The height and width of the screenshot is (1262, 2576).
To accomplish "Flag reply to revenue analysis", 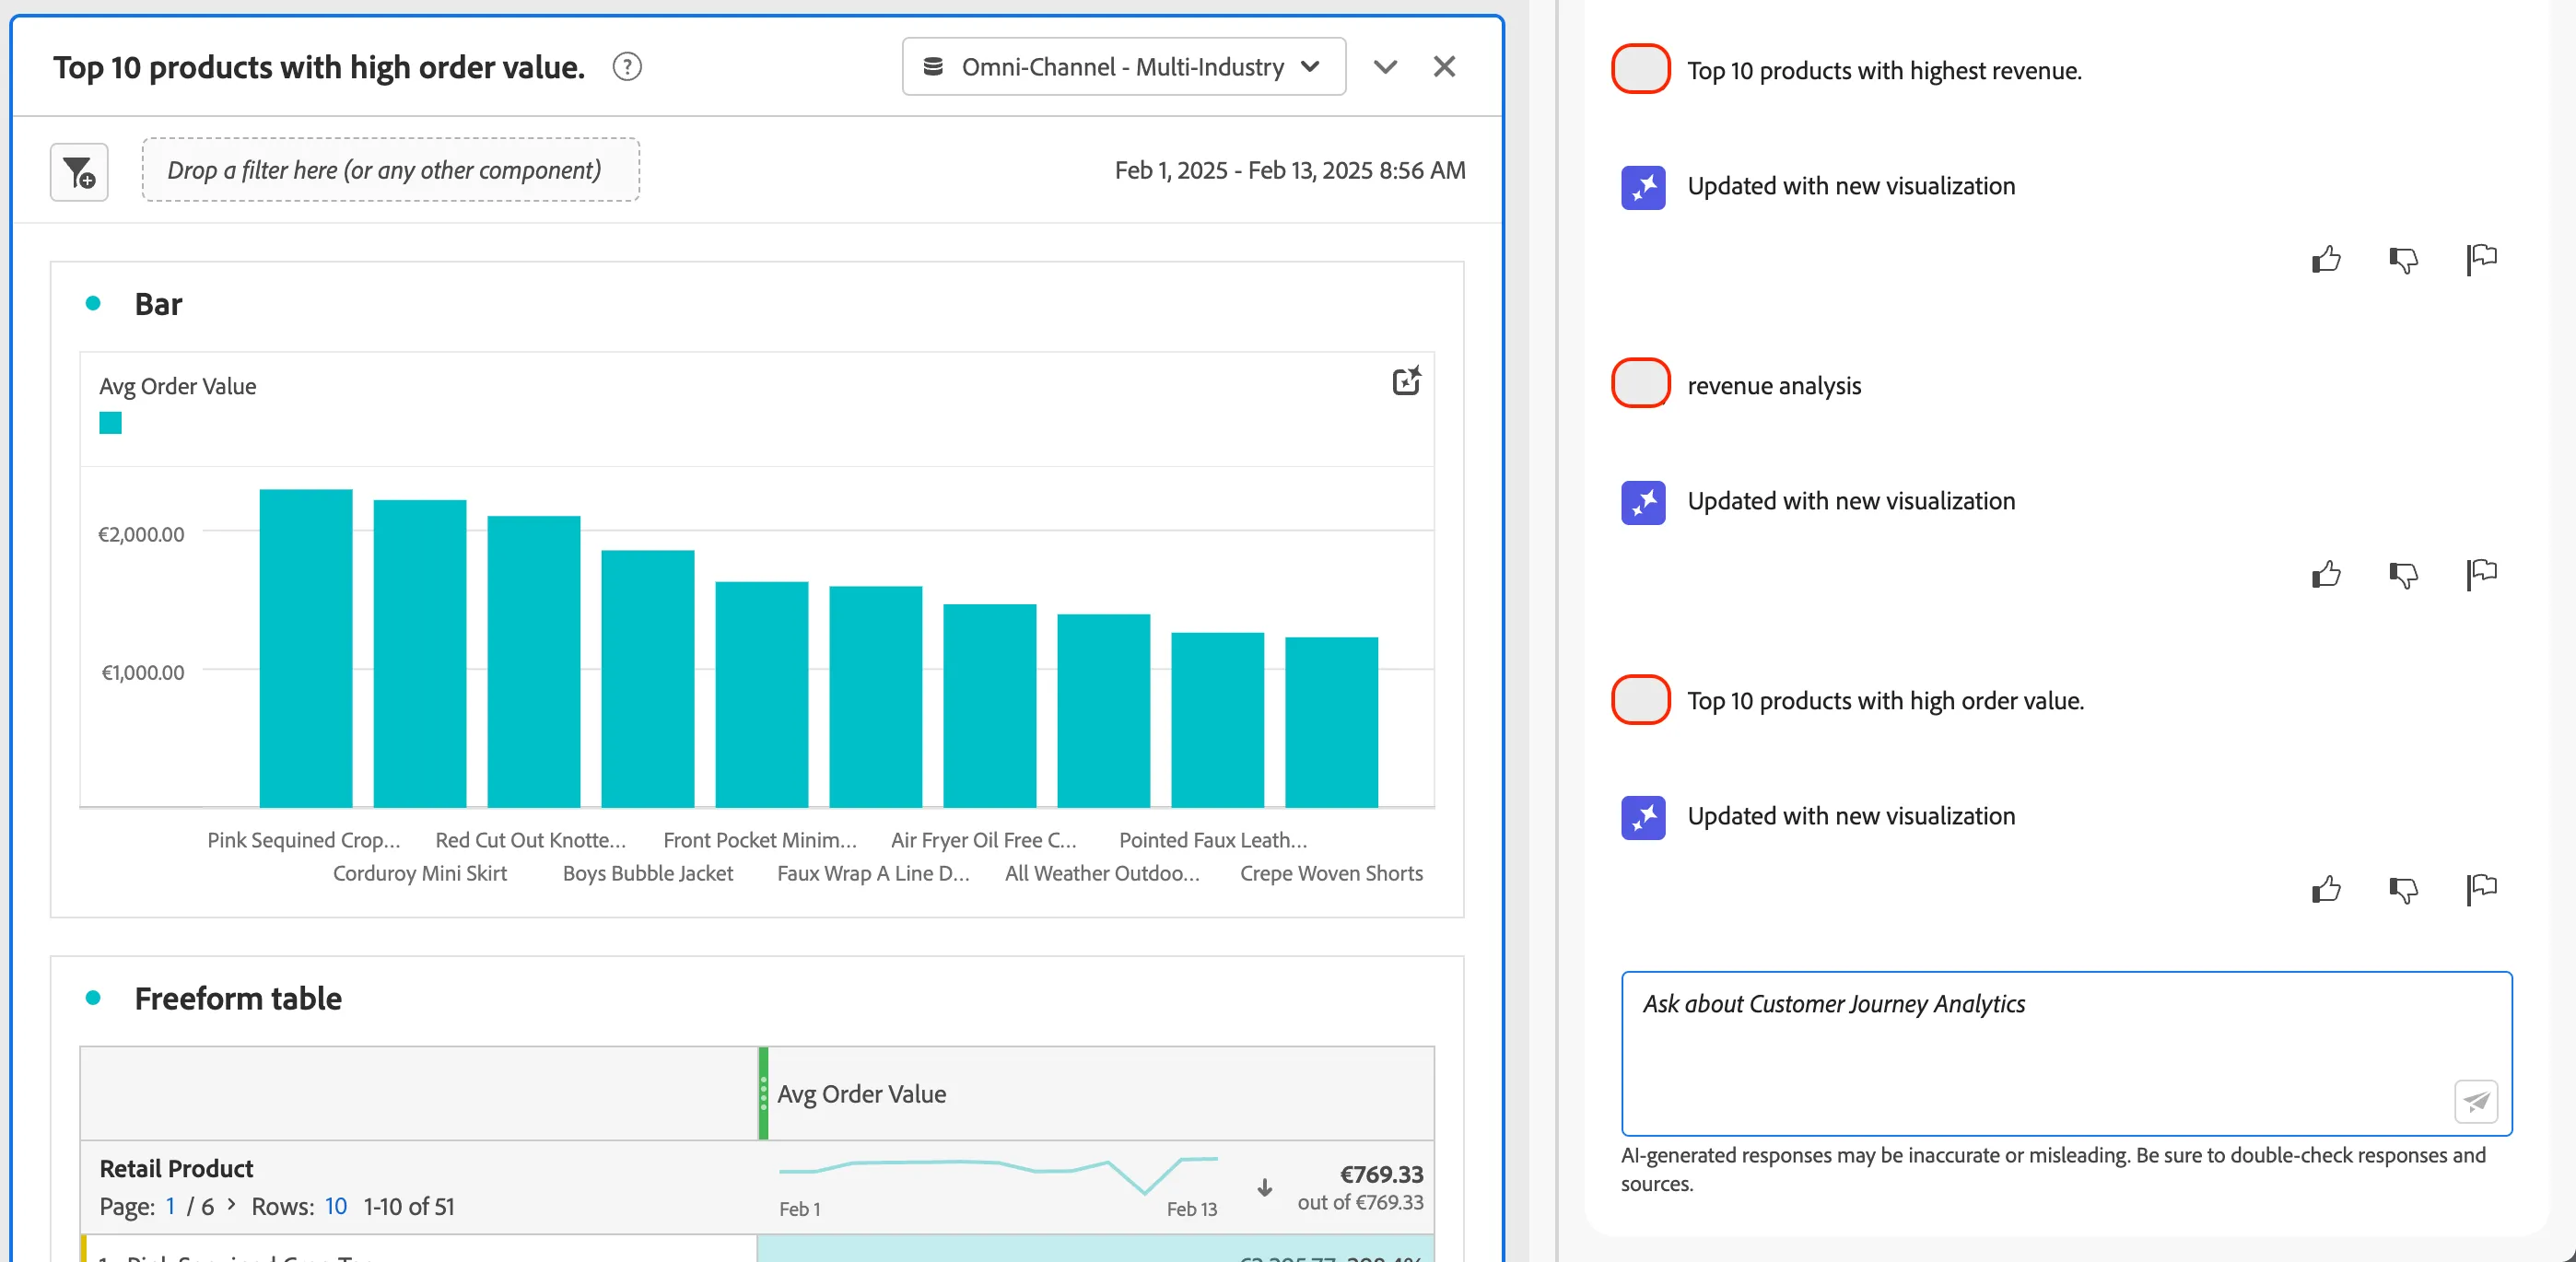I will (x=2481, y=575).
